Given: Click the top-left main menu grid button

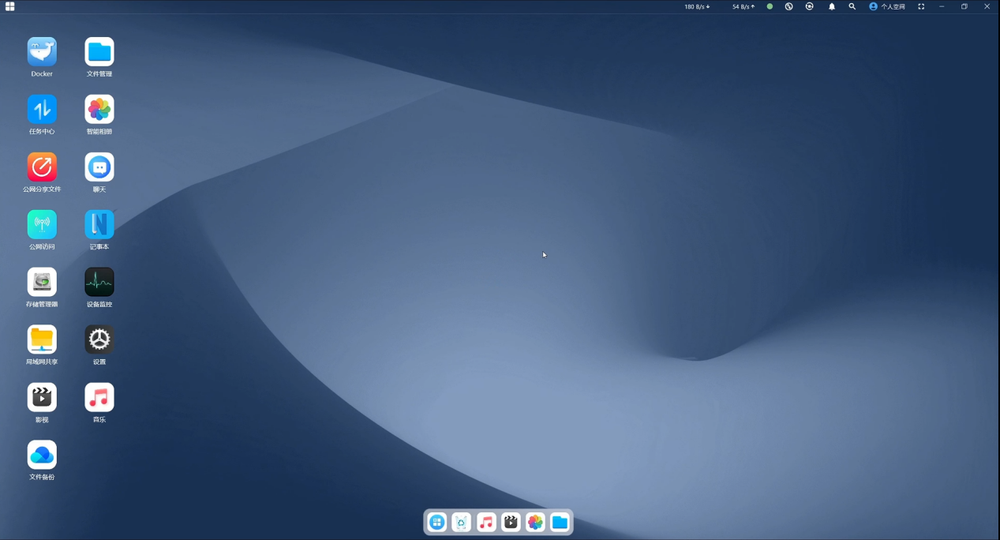Looking at the screenshot, I should [x=10, y=7].
